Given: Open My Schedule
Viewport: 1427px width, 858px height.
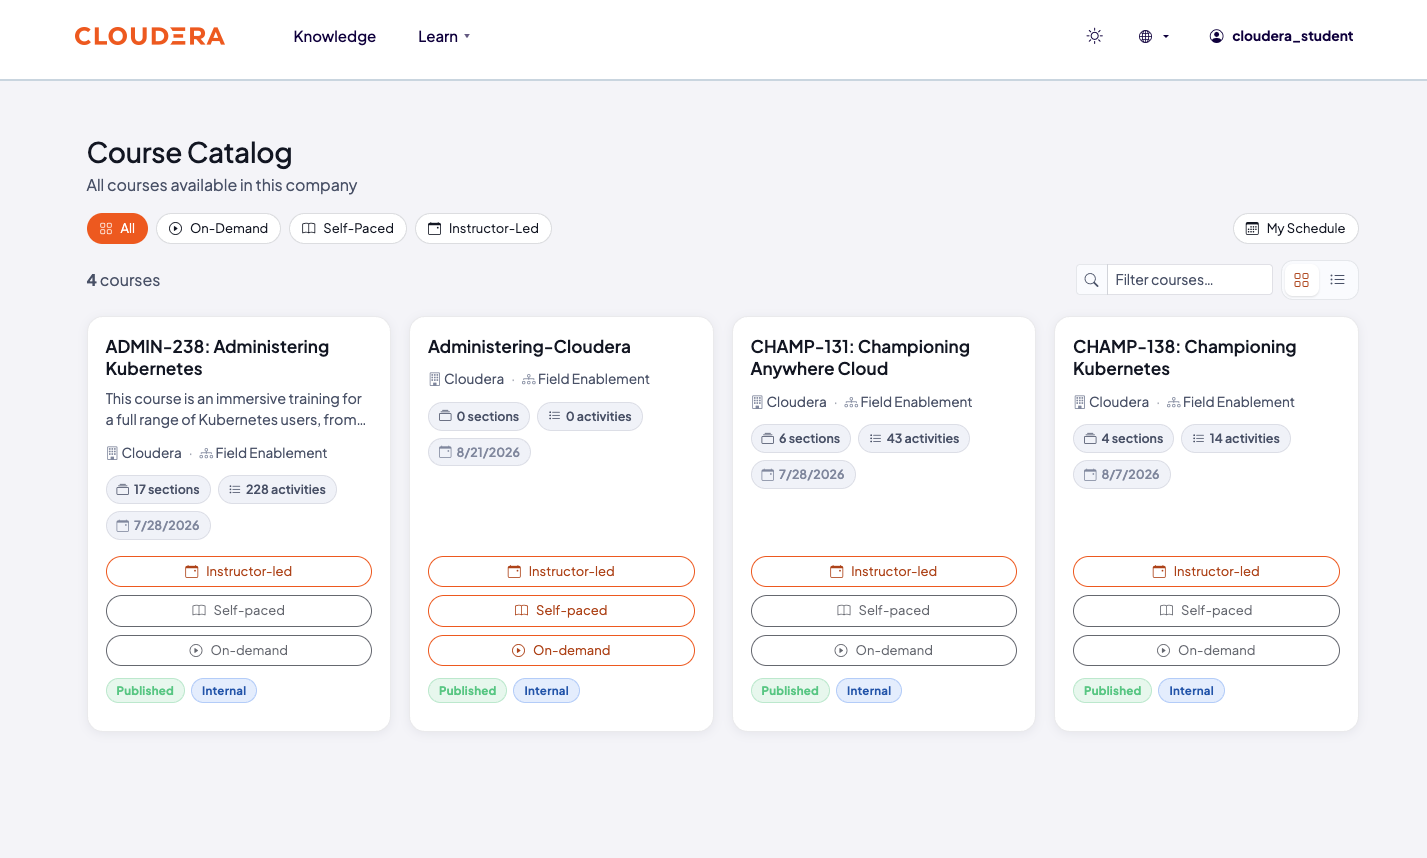Looking at the screenshot, I should point(1295,228).
